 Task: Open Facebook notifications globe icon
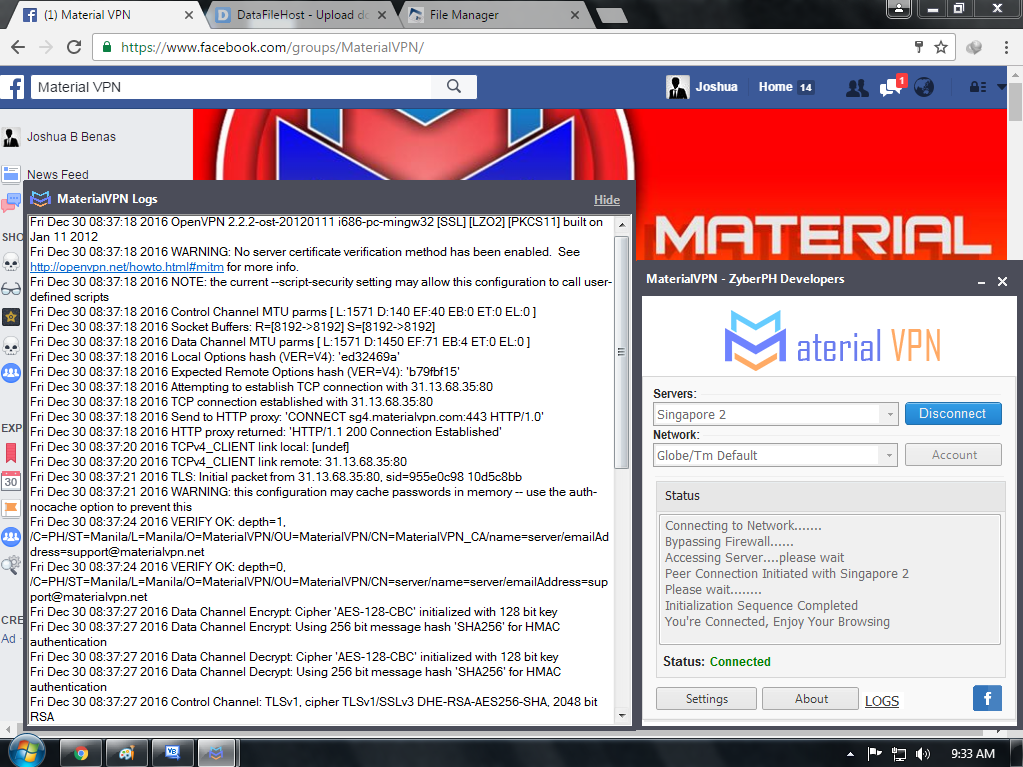[924, 87]
